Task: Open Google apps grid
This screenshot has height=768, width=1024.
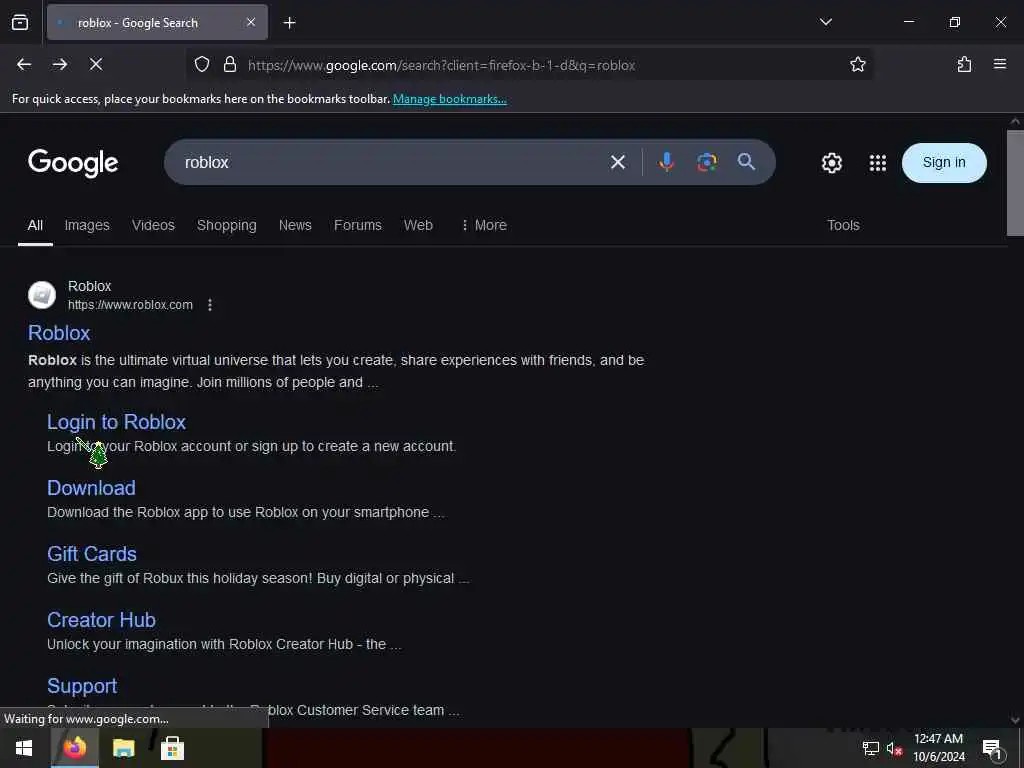Action: pos(878,163)
